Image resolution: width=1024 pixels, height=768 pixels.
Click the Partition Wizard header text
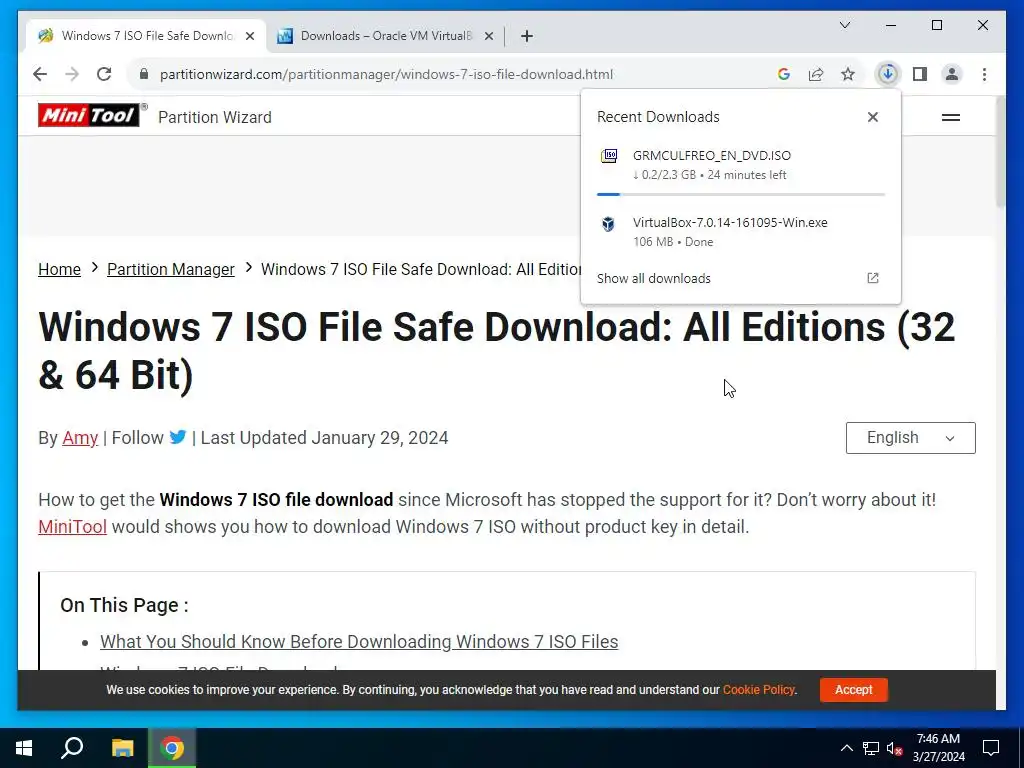215,118
